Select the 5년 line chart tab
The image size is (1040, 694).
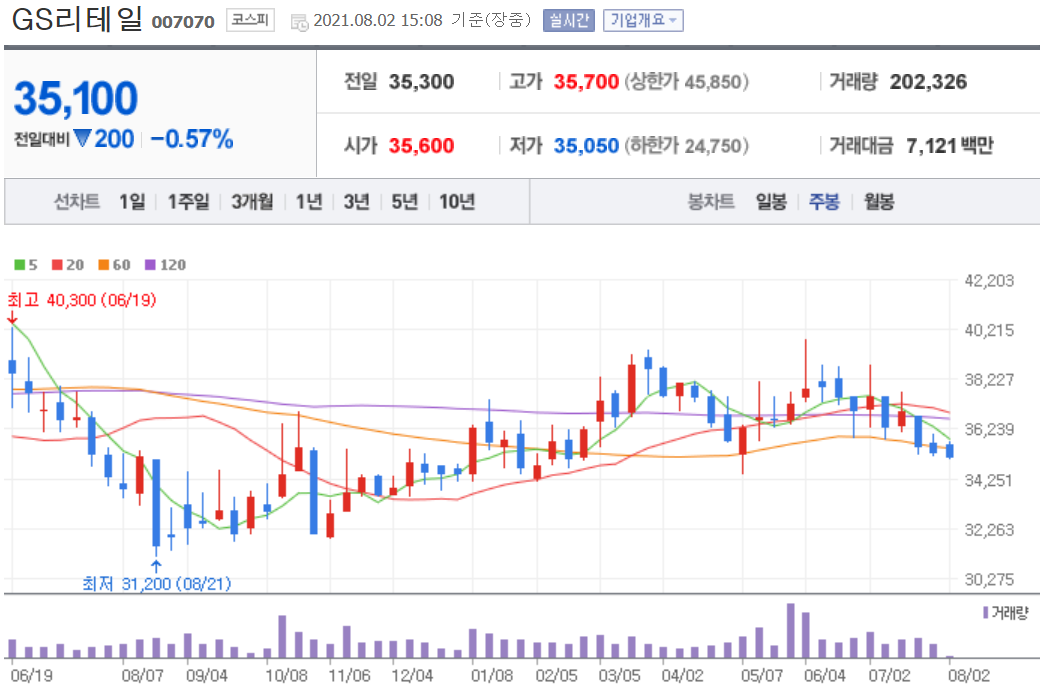pos(405,201)
